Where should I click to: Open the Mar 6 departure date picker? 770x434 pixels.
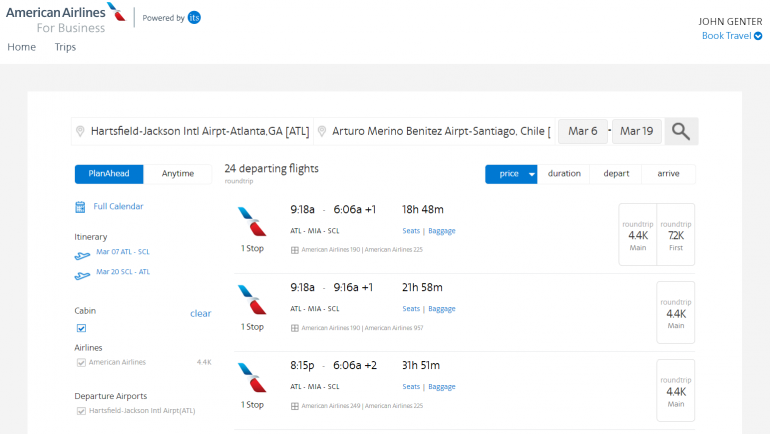click(582, 131)
